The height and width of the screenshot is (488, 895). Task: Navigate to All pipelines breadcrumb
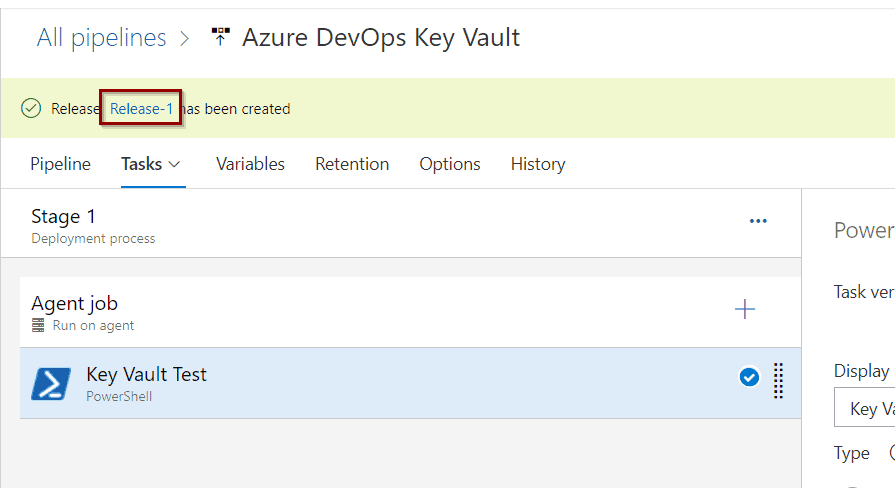click(x=102, y=38)
